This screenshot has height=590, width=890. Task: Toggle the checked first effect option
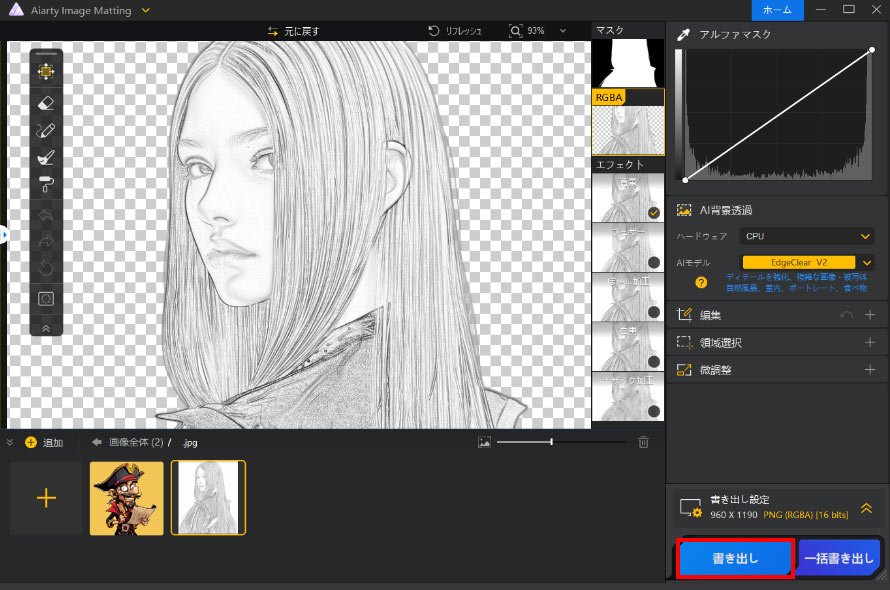tap(653, 213)
